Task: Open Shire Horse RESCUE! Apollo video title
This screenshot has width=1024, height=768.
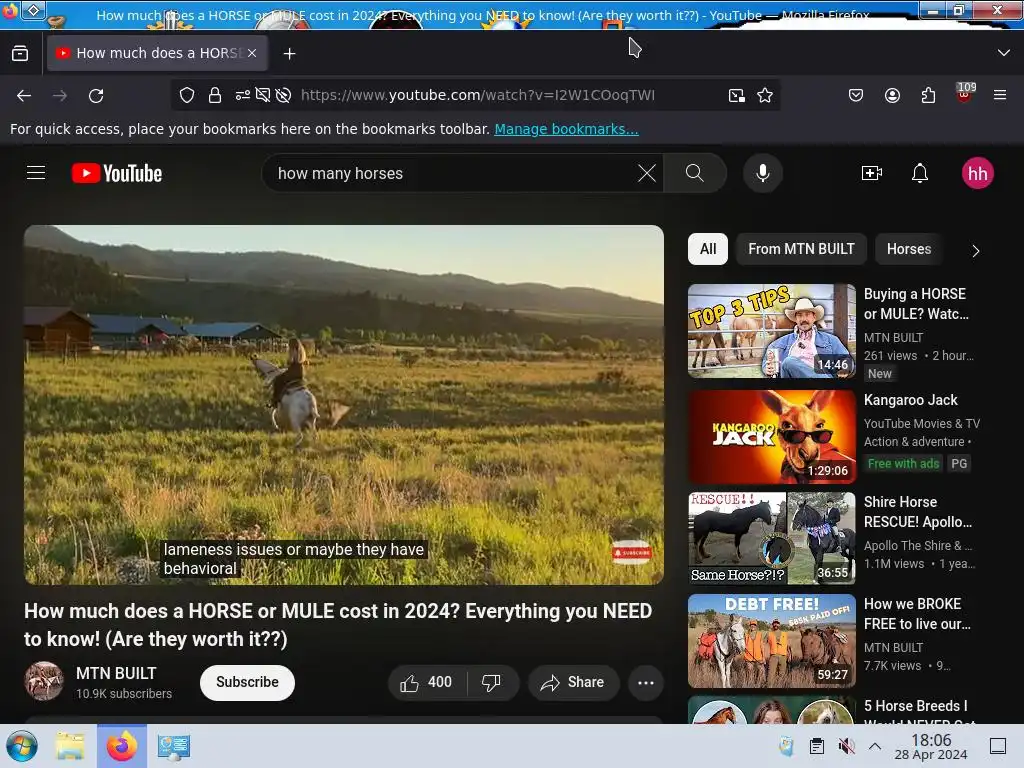Action: 918,512
